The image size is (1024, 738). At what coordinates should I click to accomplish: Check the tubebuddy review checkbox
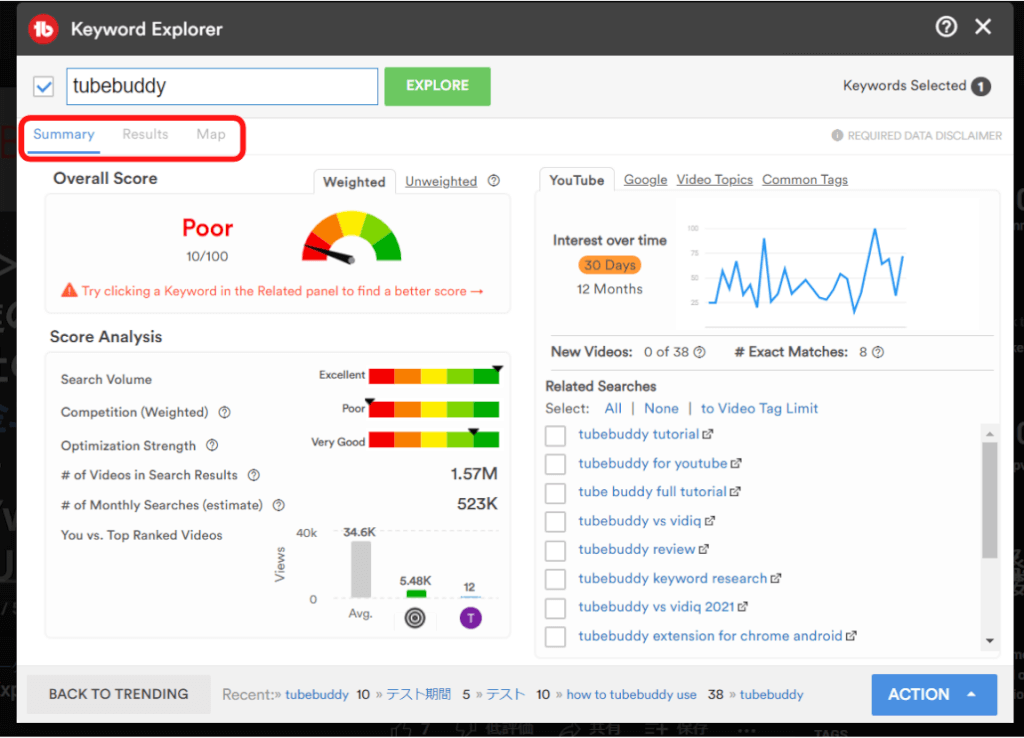click(x=555, y=550)
